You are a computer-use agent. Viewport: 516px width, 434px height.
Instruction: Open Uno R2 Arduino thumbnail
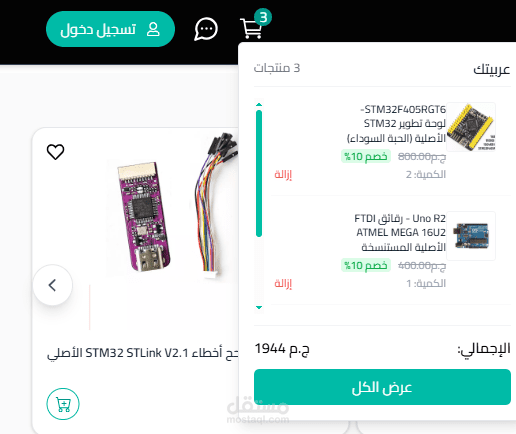tap(471, 236)
